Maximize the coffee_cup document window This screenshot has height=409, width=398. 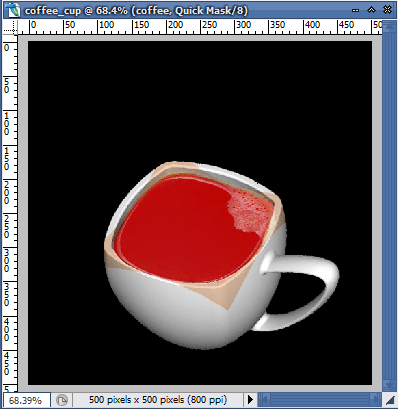pos(371,10)
